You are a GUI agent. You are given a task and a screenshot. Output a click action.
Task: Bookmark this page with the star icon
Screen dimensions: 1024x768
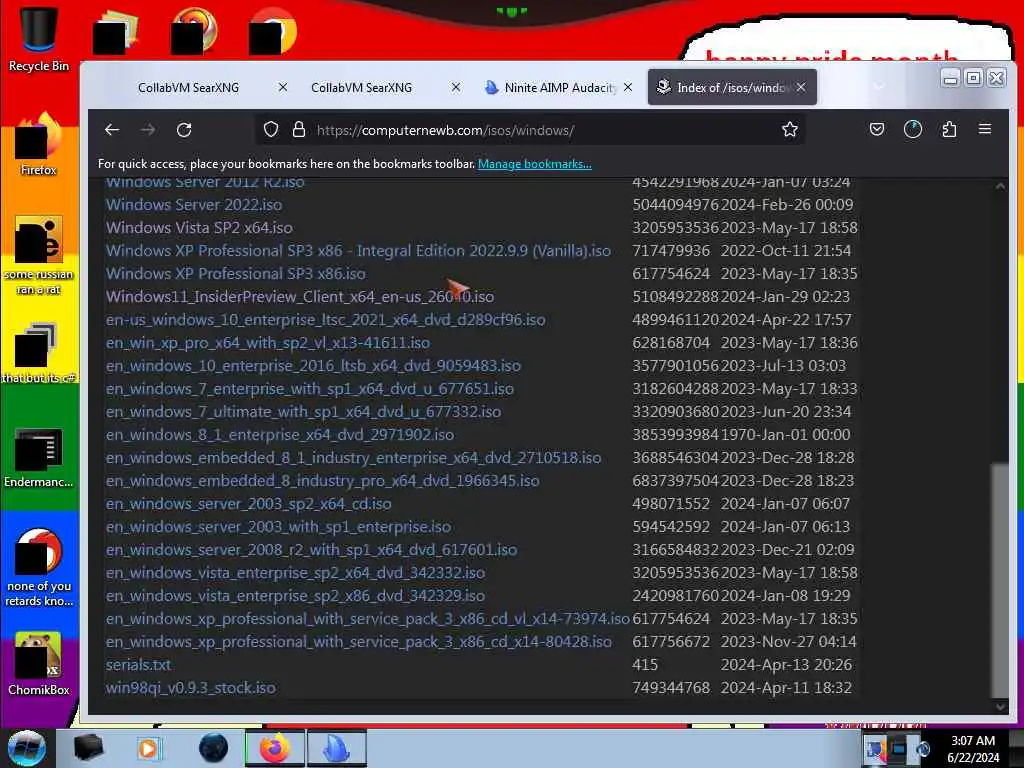[790, 129]
